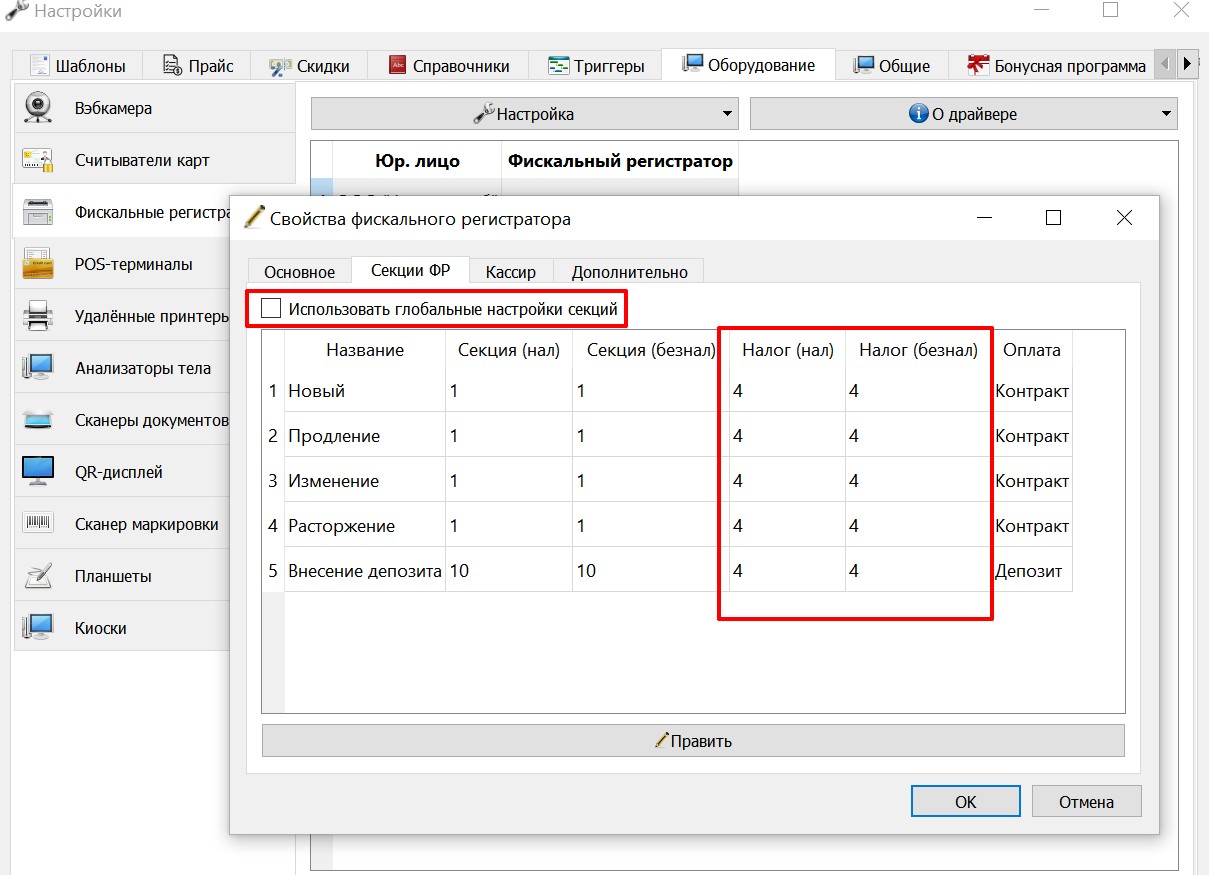
Task: Open the Сканеры документов scanner icon
Action: (x=38, y=420)
